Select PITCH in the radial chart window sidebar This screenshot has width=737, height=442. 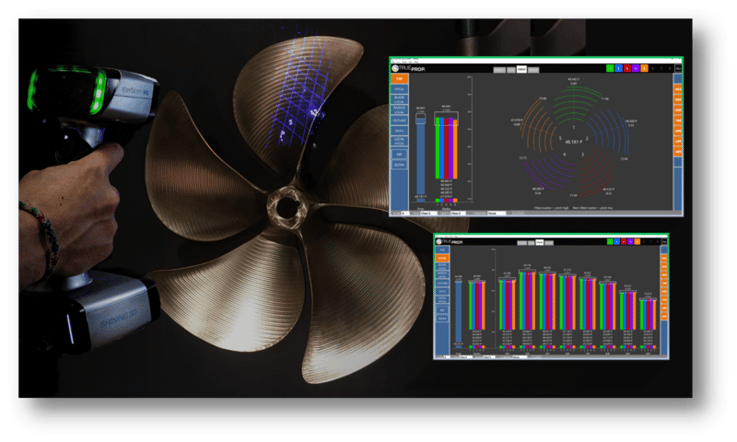click(400, 91)
